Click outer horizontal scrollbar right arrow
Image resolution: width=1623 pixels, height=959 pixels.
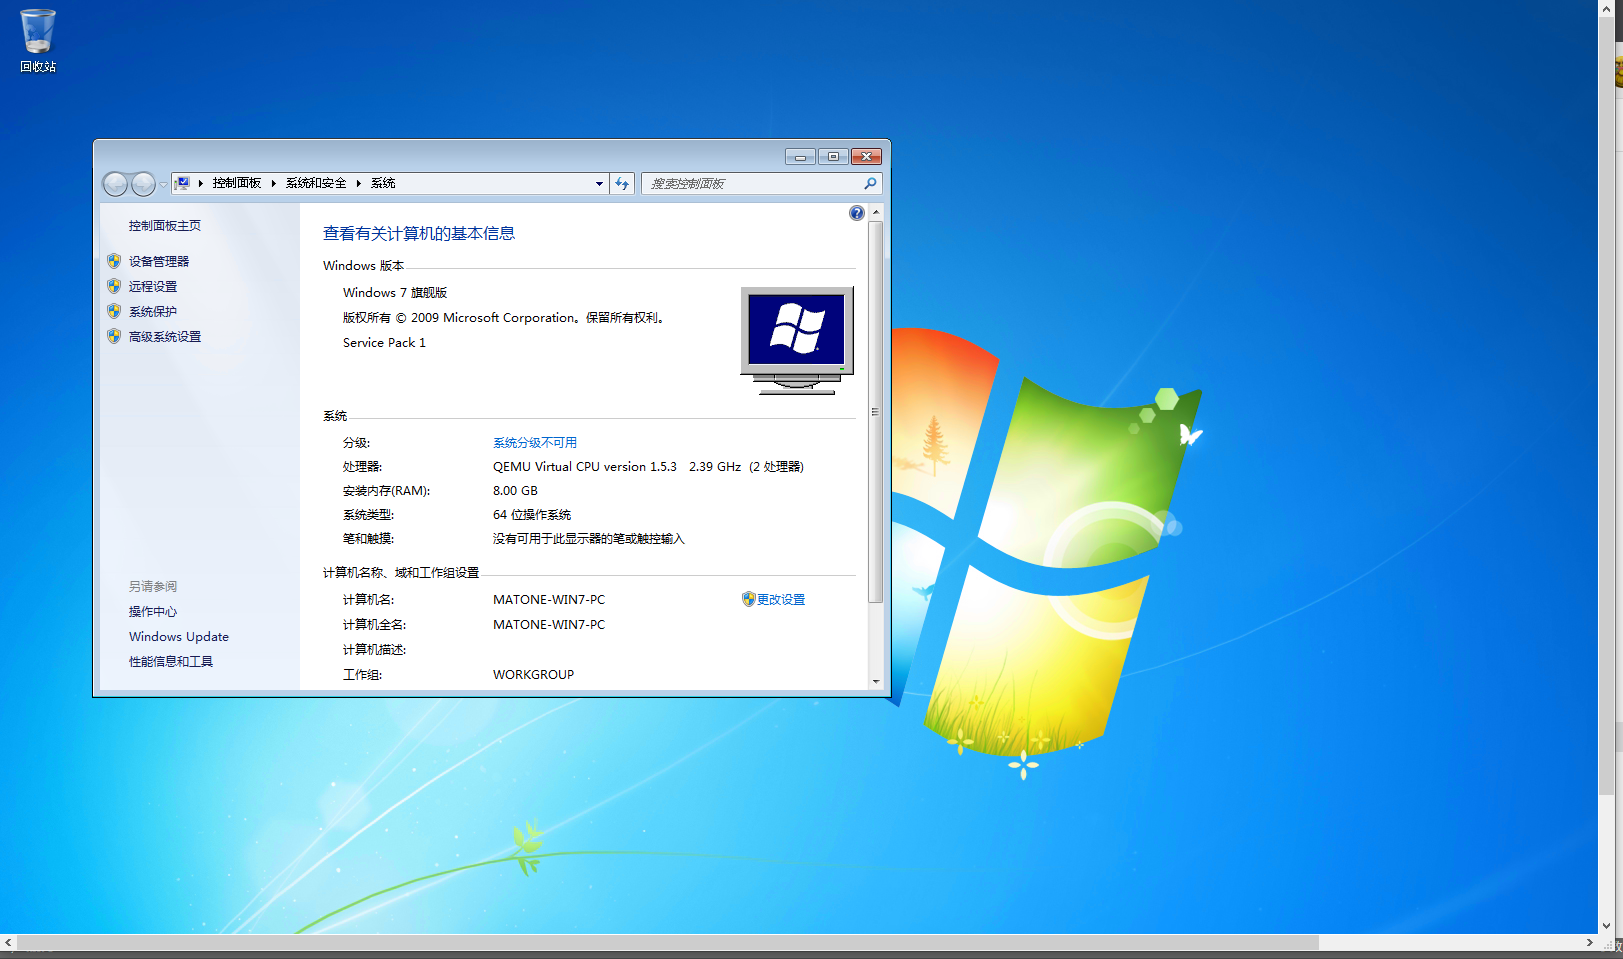click(x=1590, y=943)
